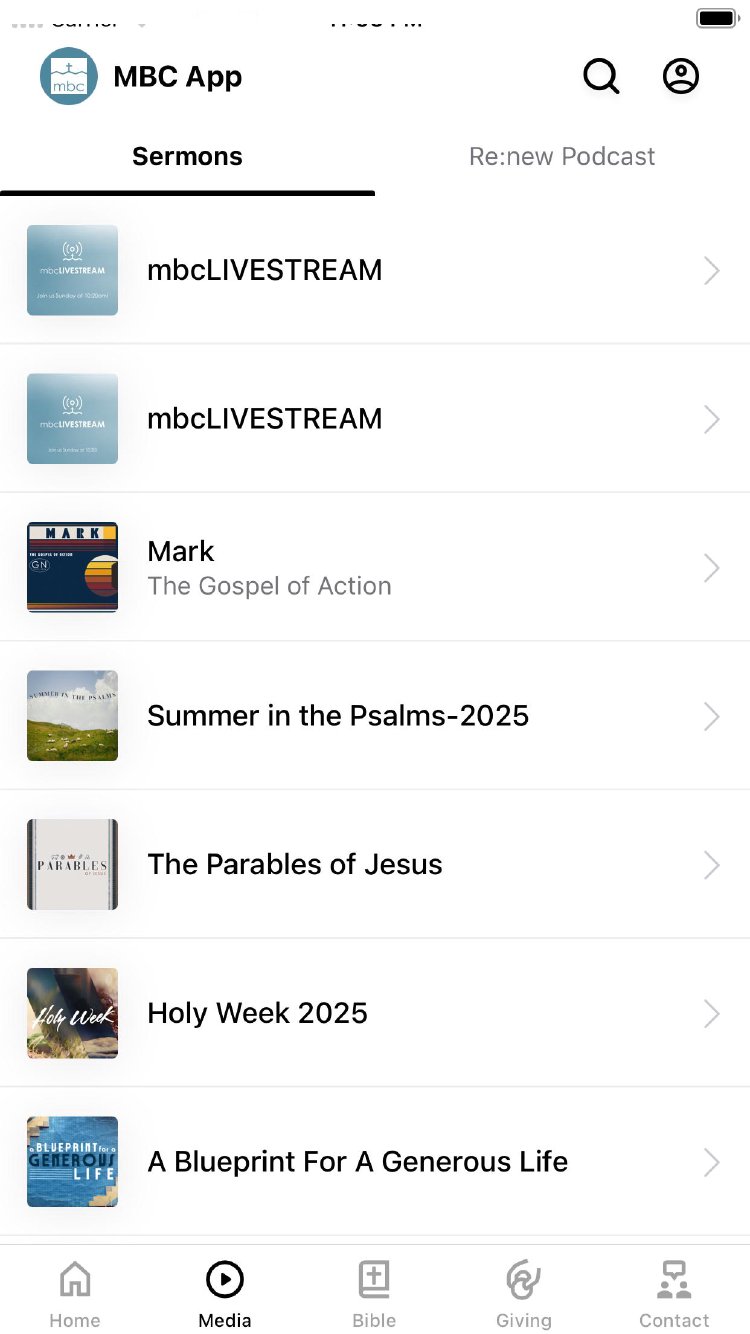
Task: Select the Media play icon
Action: pyautogui.click(x=225, y=1280)
